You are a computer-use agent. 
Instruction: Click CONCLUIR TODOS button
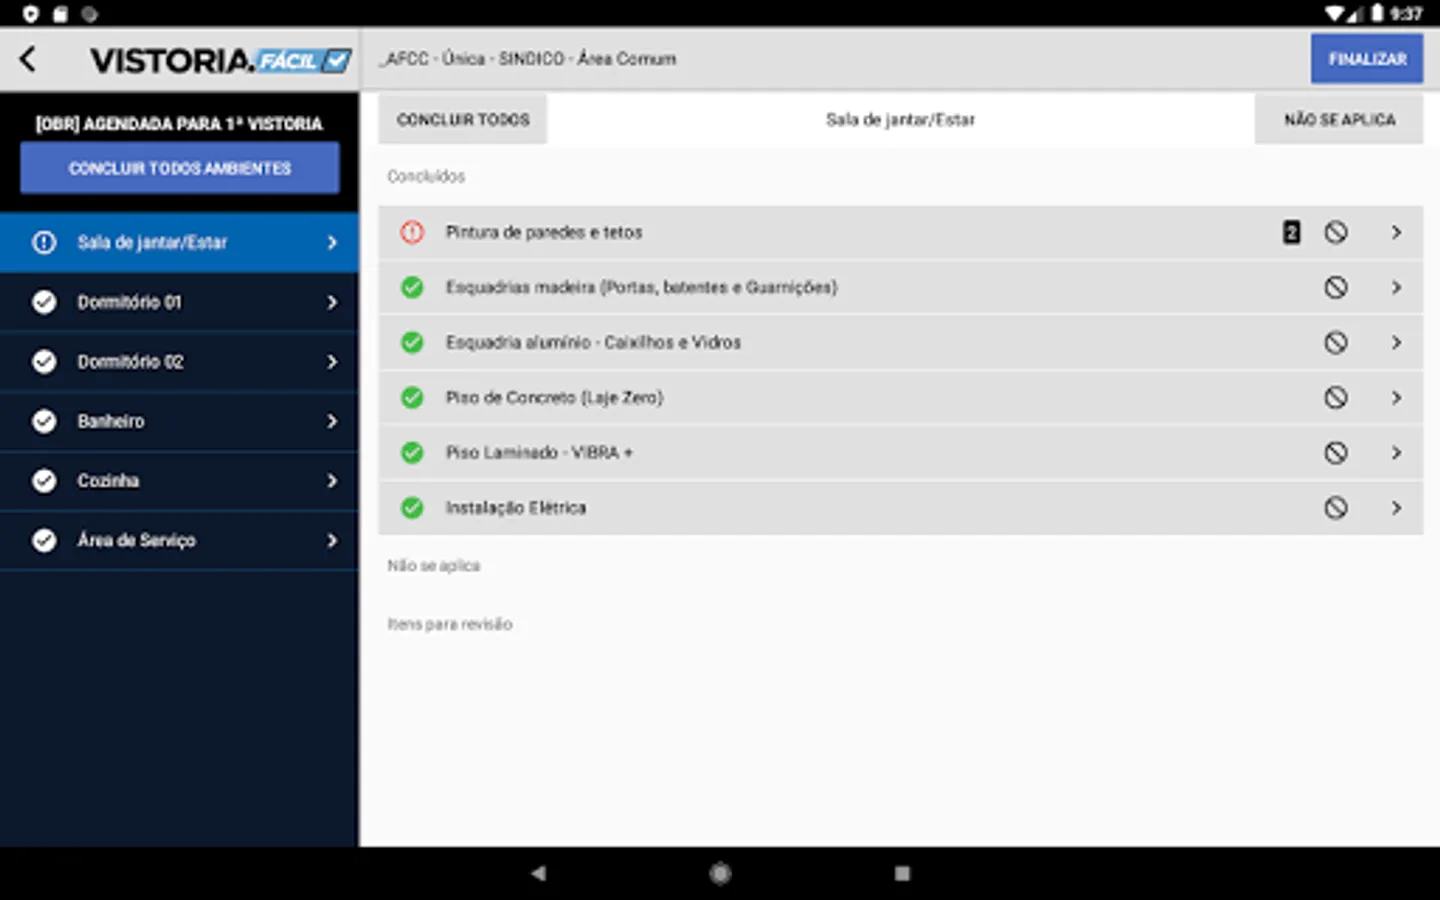tap(463, 120)
